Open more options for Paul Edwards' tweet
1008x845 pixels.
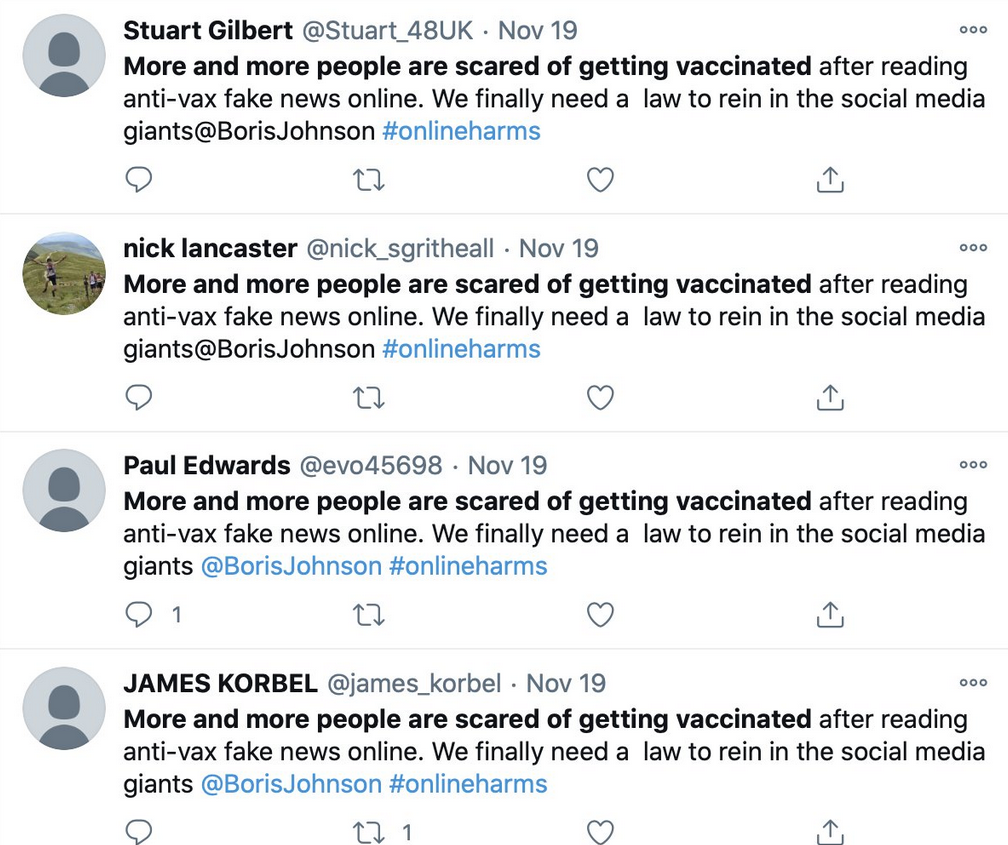(973, 465)
